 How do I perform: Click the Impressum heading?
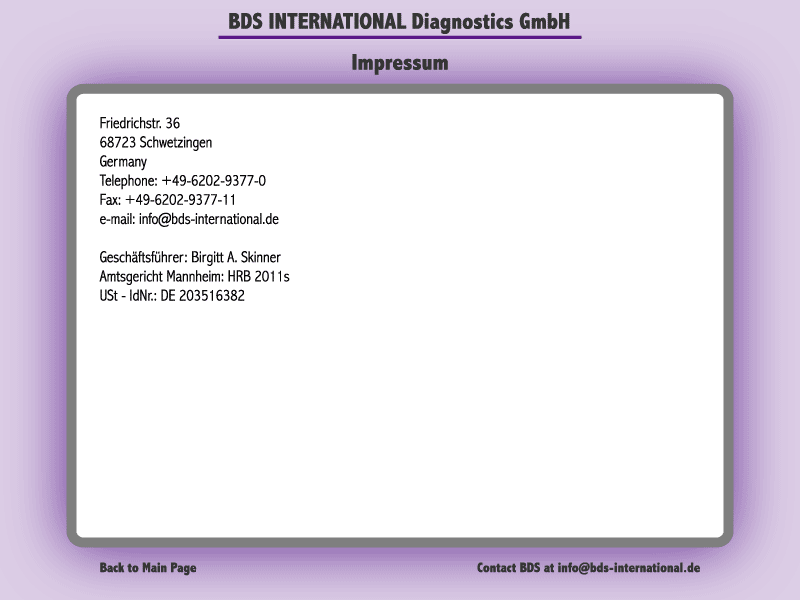coord(400,63)
